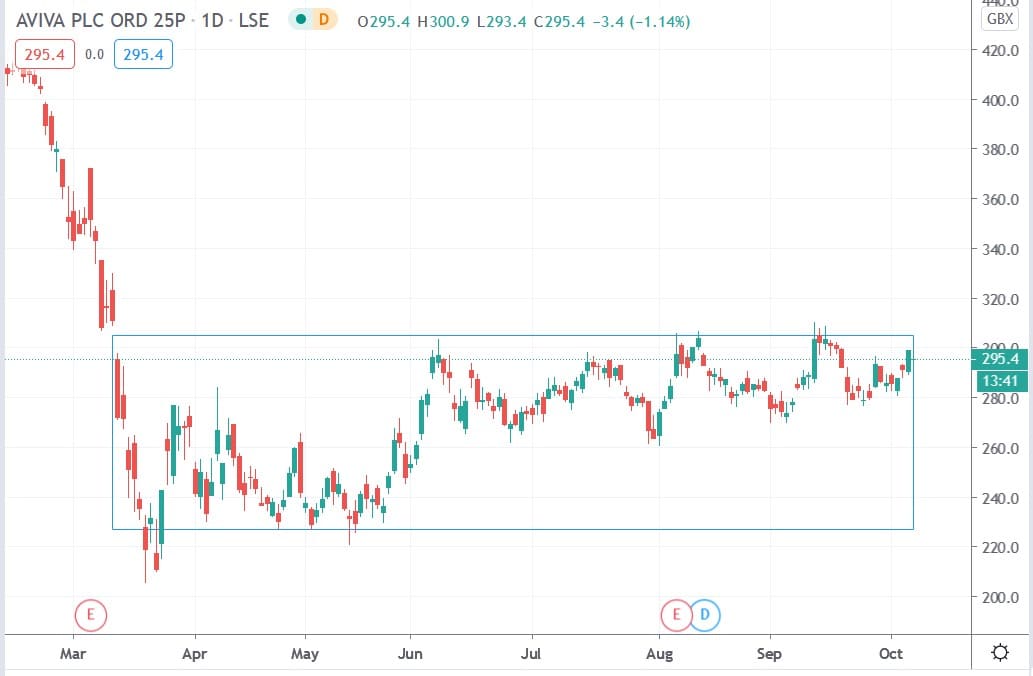Open chart settings gear icon
The image size is (1033, 676).
point(998,653)
